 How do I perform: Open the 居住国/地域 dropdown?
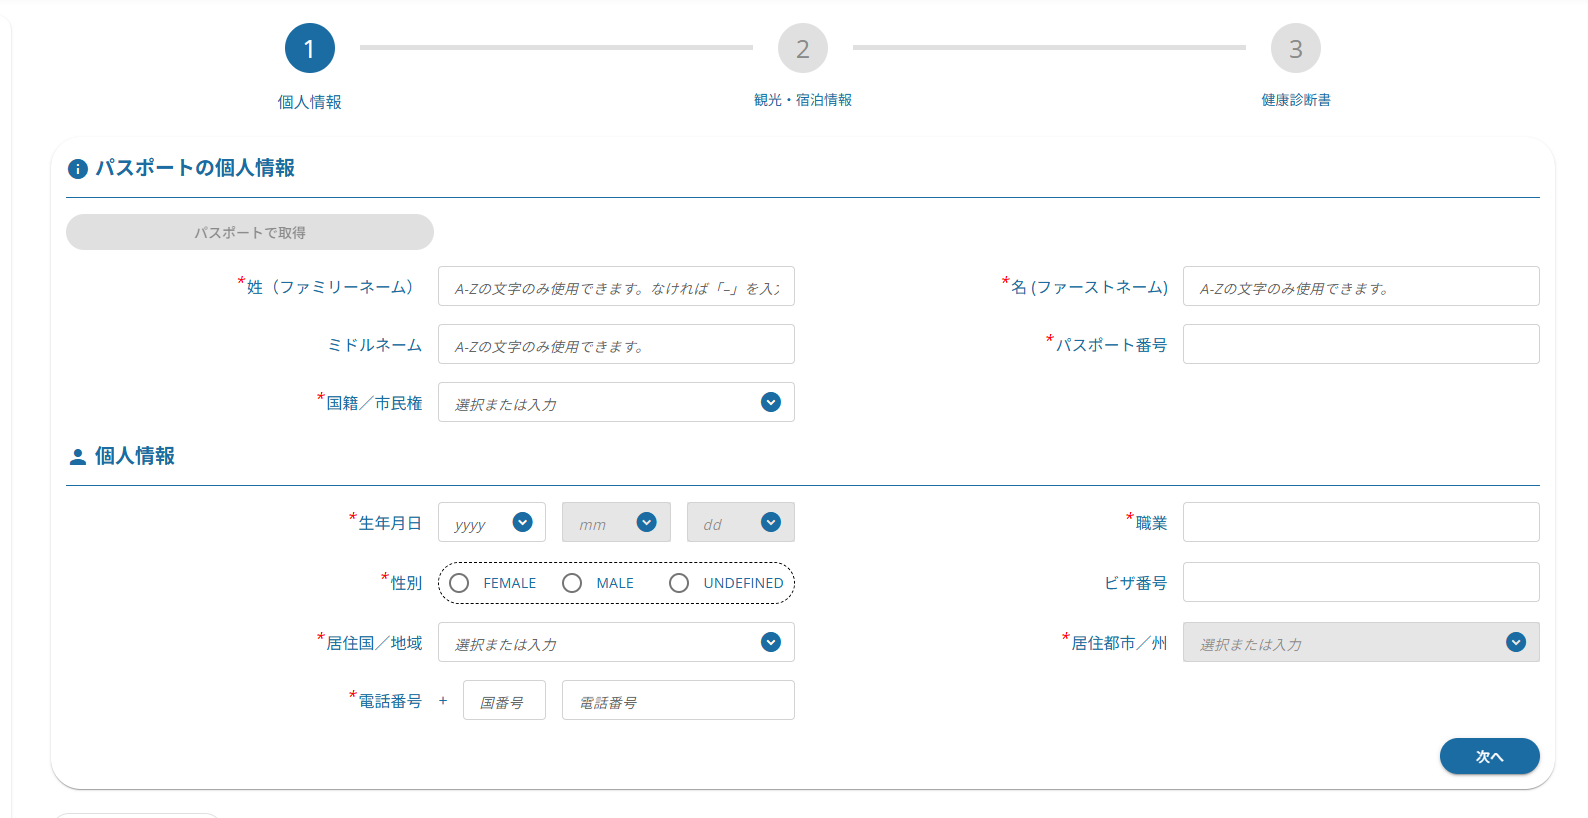[x=616, y=642]
